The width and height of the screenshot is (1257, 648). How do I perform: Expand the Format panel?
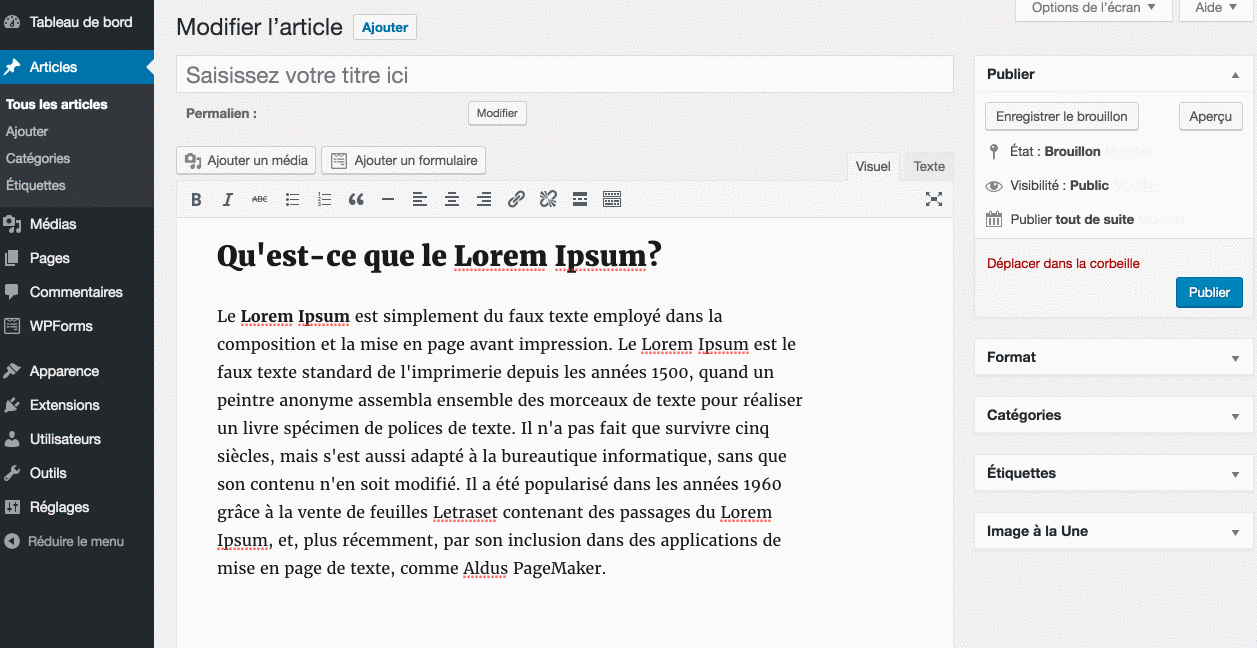tap(1235, 358)
